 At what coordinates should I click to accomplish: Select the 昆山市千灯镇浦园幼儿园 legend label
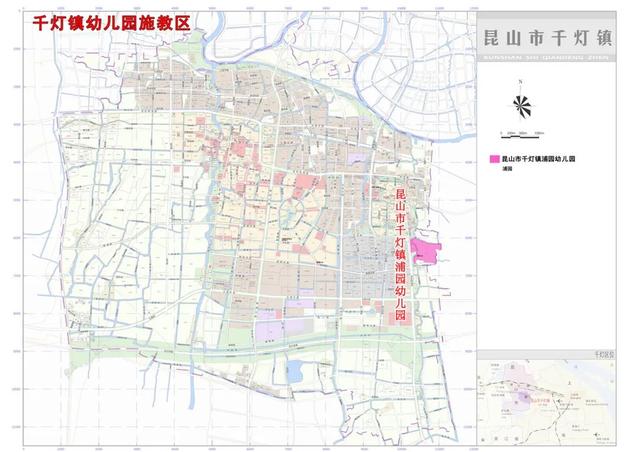pyautogui.click(x=541, y=159)
